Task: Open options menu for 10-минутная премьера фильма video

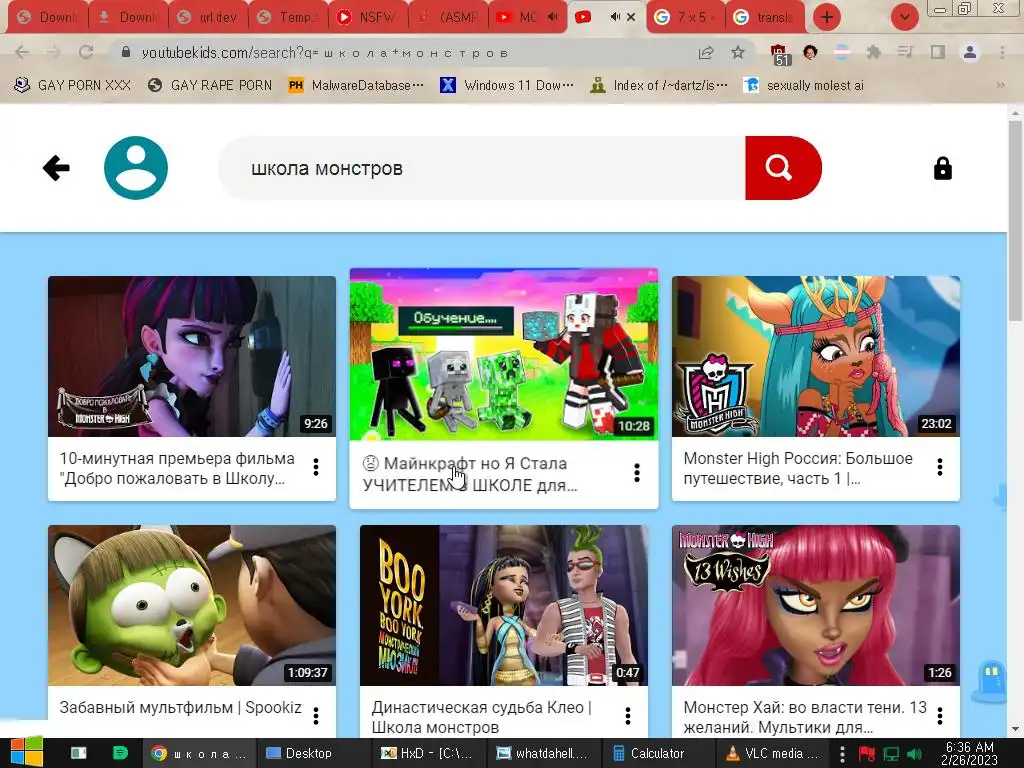Action: pyautogui.click(x=316, y=467)
